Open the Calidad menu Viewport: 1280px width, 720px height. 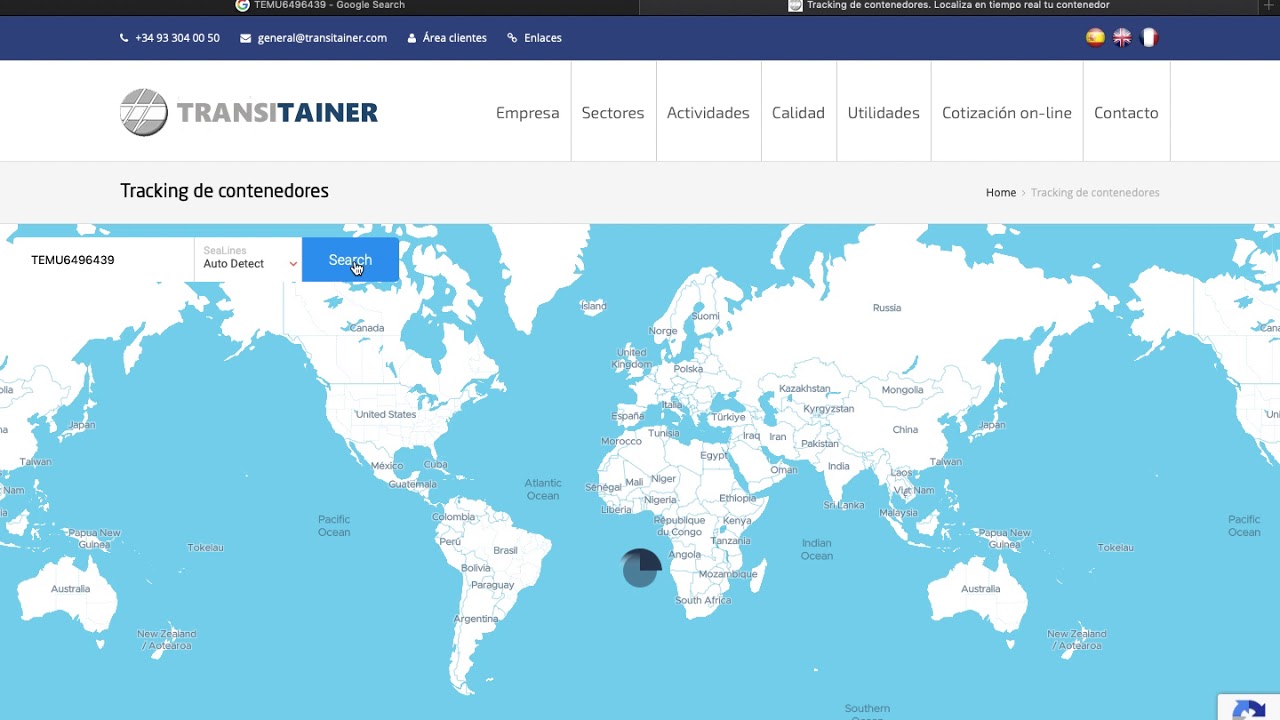coord(798,113)
